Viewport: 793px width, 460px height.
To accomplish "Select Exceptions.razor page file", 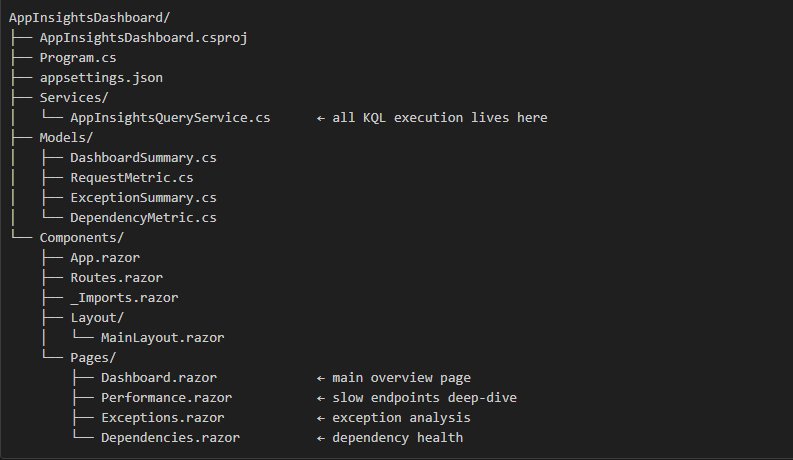I will (x=162, y=417).
